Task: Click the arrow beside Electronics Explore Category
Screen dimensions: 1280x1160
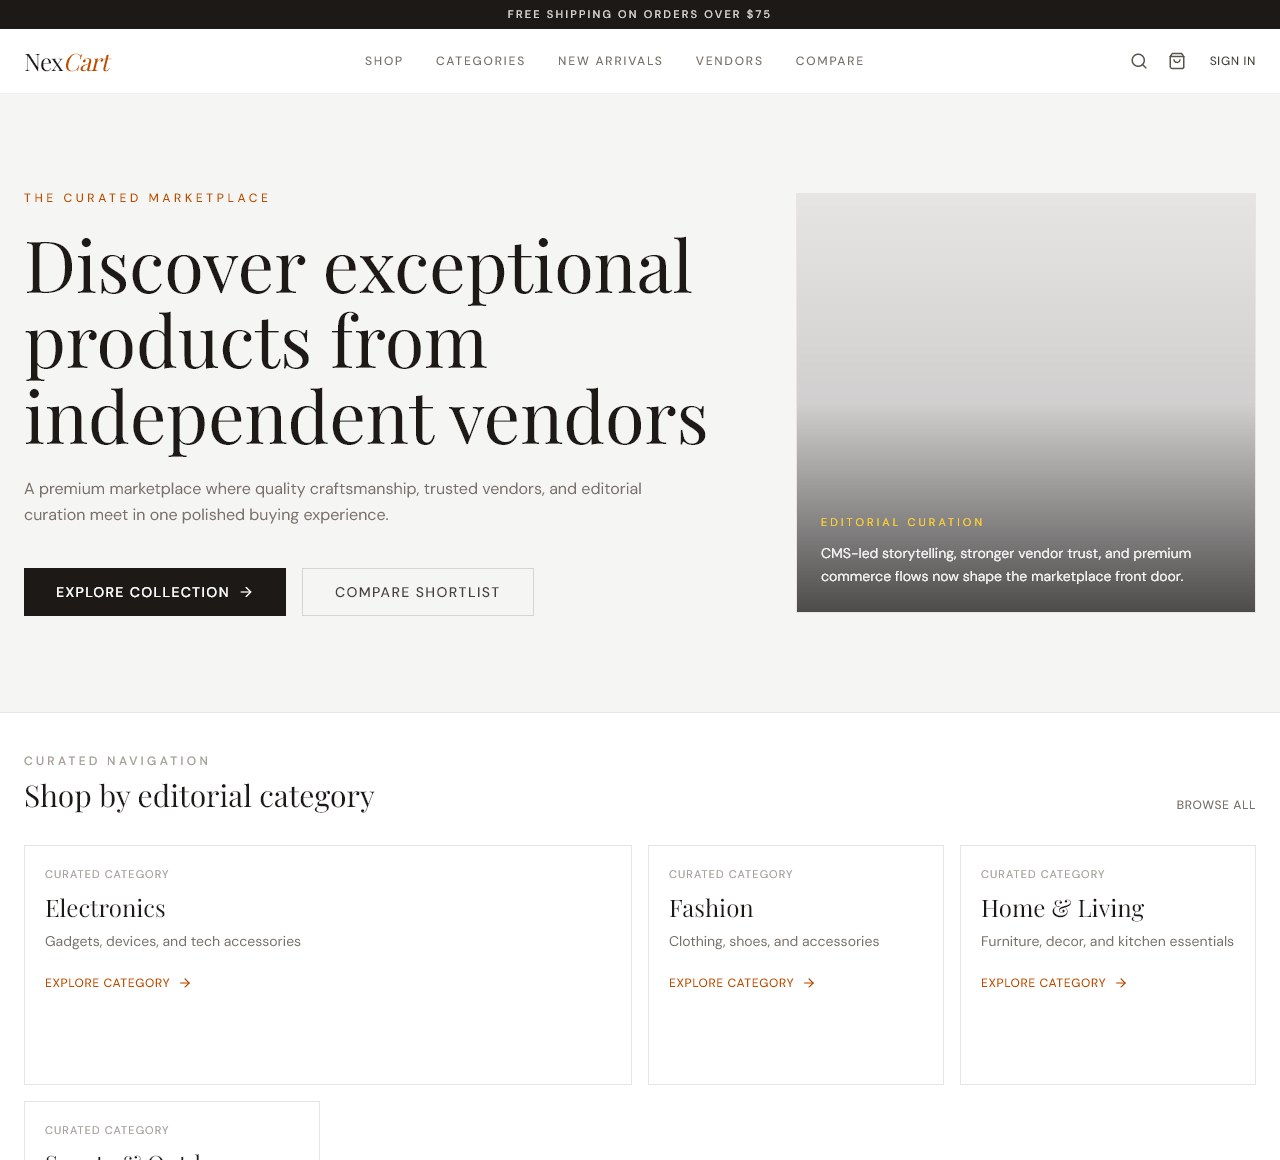Action: pyautogui.click(x=184, y=983)
